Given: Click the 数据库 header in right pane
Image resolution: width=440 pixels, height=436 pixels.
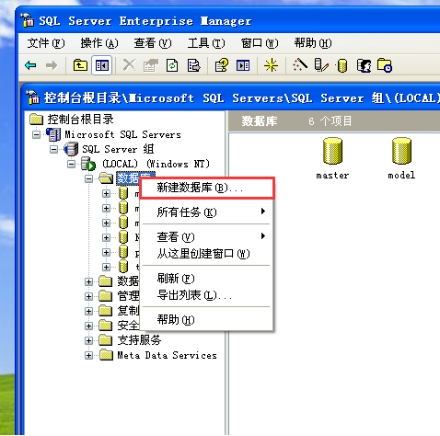Looking at the screenshot, I should coord(259,121).
